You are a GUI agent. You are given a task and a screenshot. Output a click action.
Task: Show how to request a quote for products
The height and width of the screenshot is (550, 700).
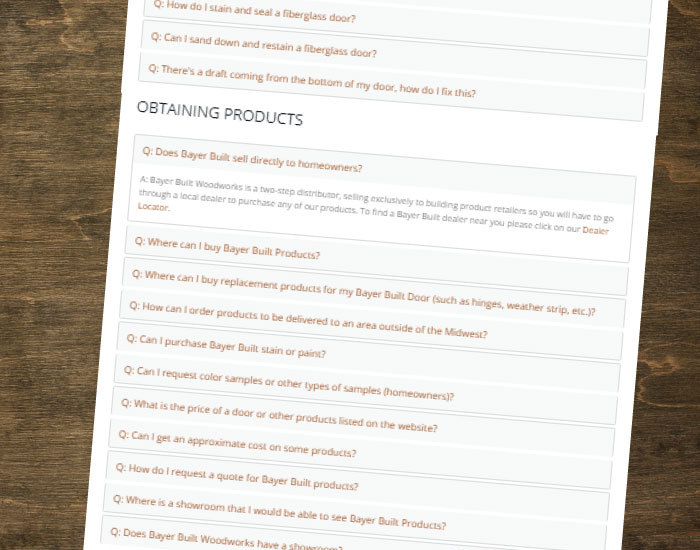237,477
